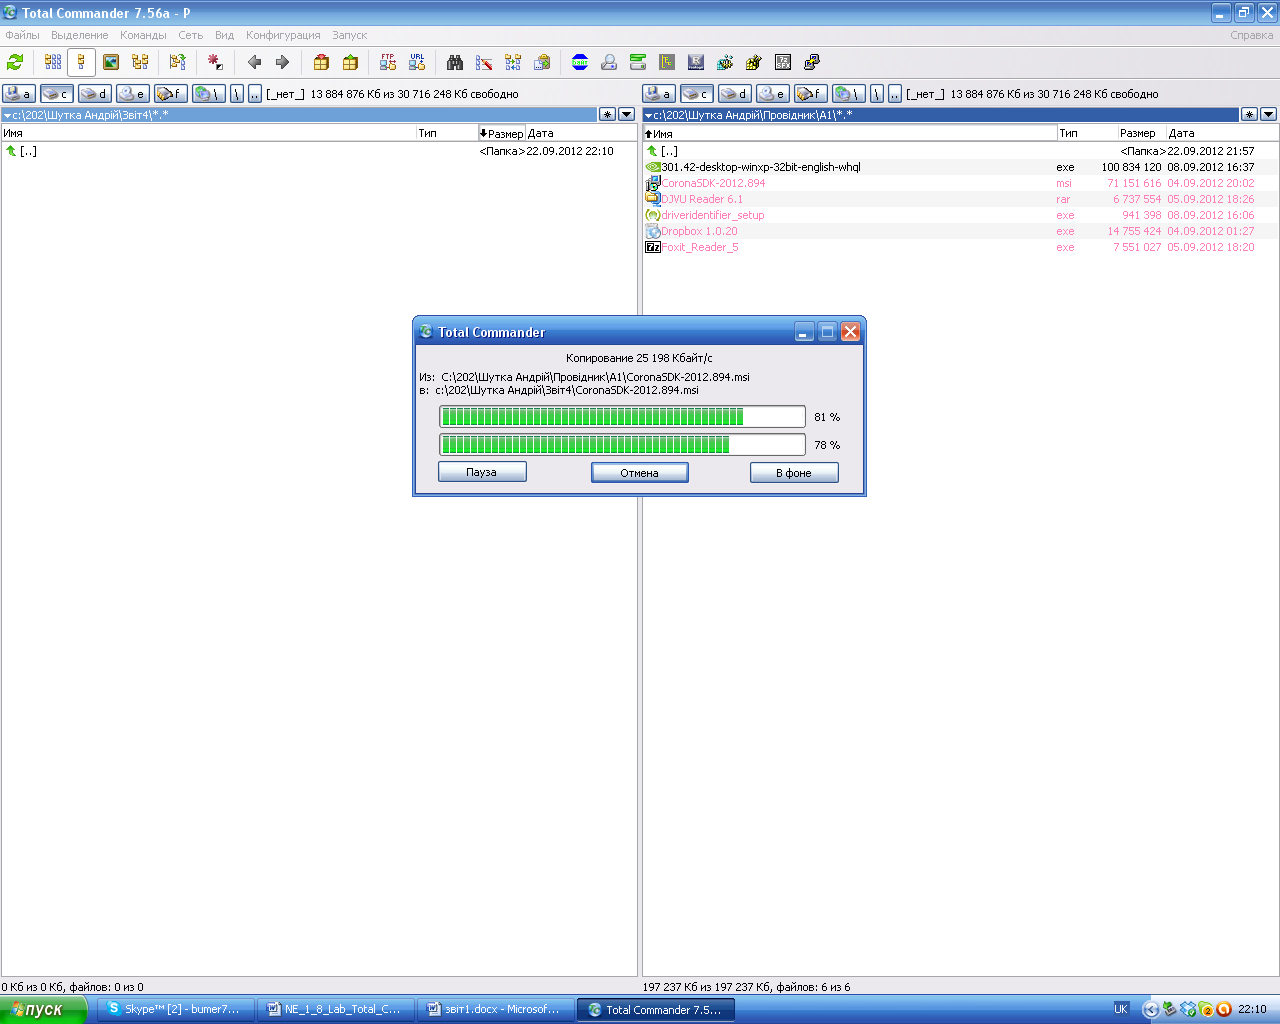Open the пуск Start button

tap(44, 1009)
